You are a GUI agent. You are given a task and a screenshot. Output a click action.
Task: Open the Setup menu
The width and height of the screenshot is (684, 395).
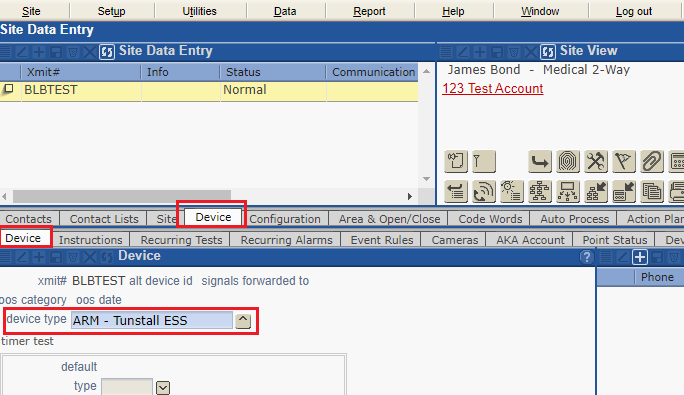tap(111, 11)
